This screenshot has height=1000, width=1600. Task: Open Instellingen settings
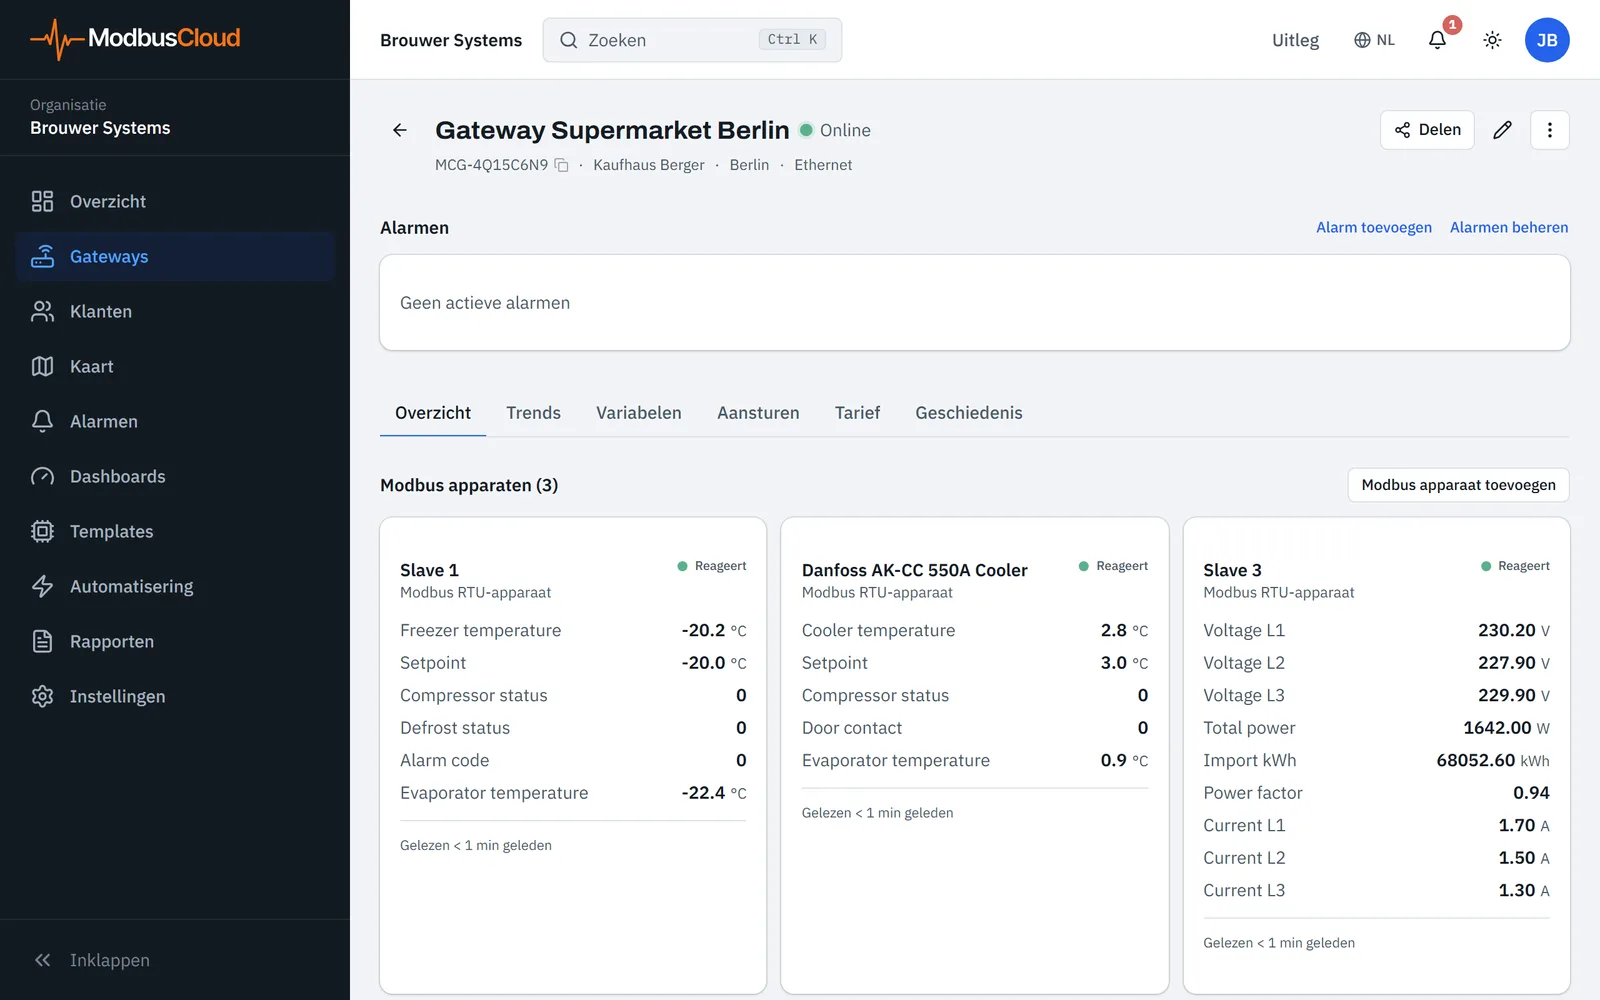175,696
